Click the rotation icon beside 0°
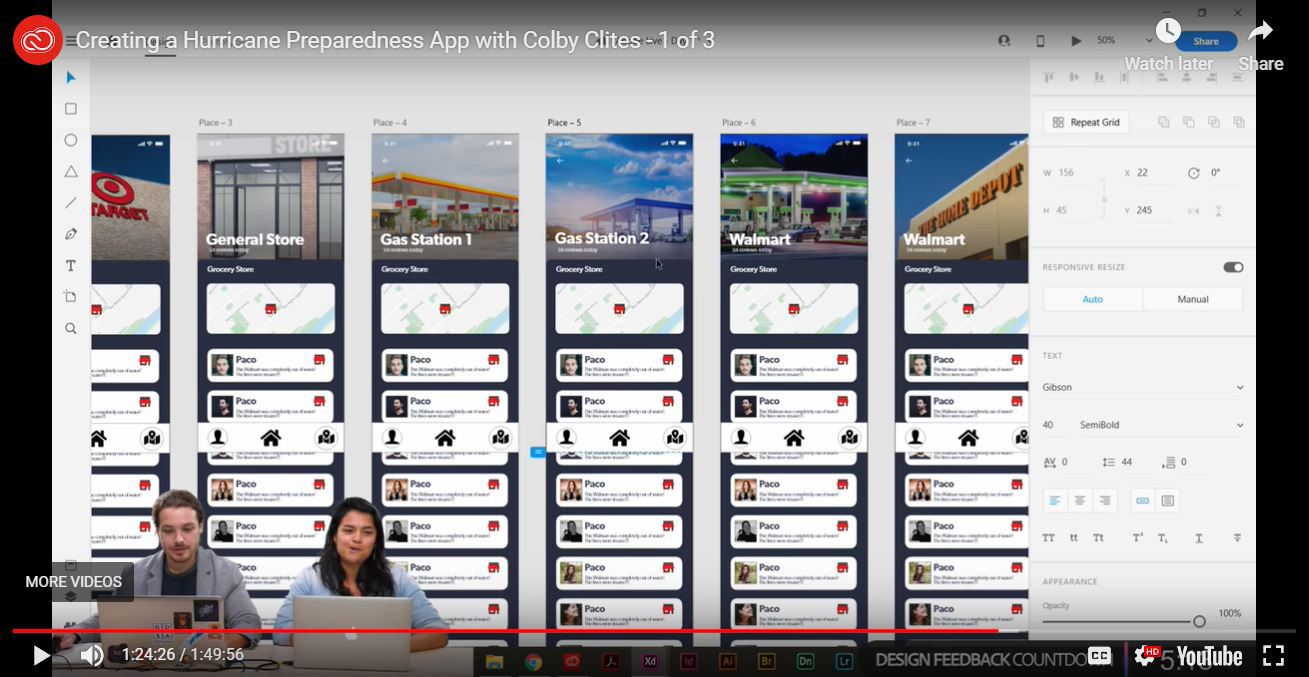 click(x=1193, y=173)
